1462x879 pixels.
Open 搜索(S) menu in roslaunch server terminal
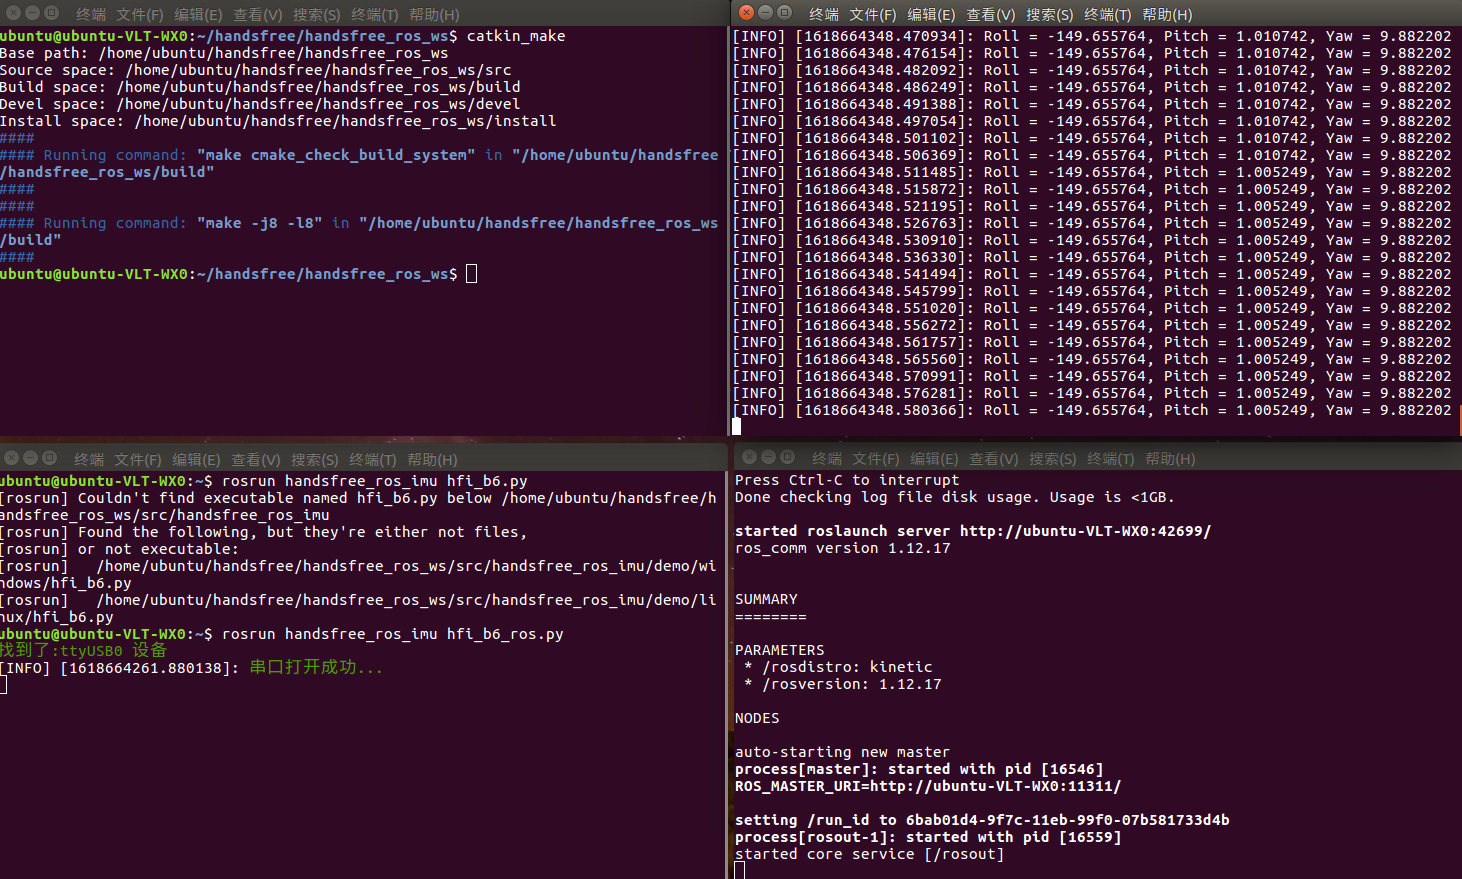[x=1052, y=458]
